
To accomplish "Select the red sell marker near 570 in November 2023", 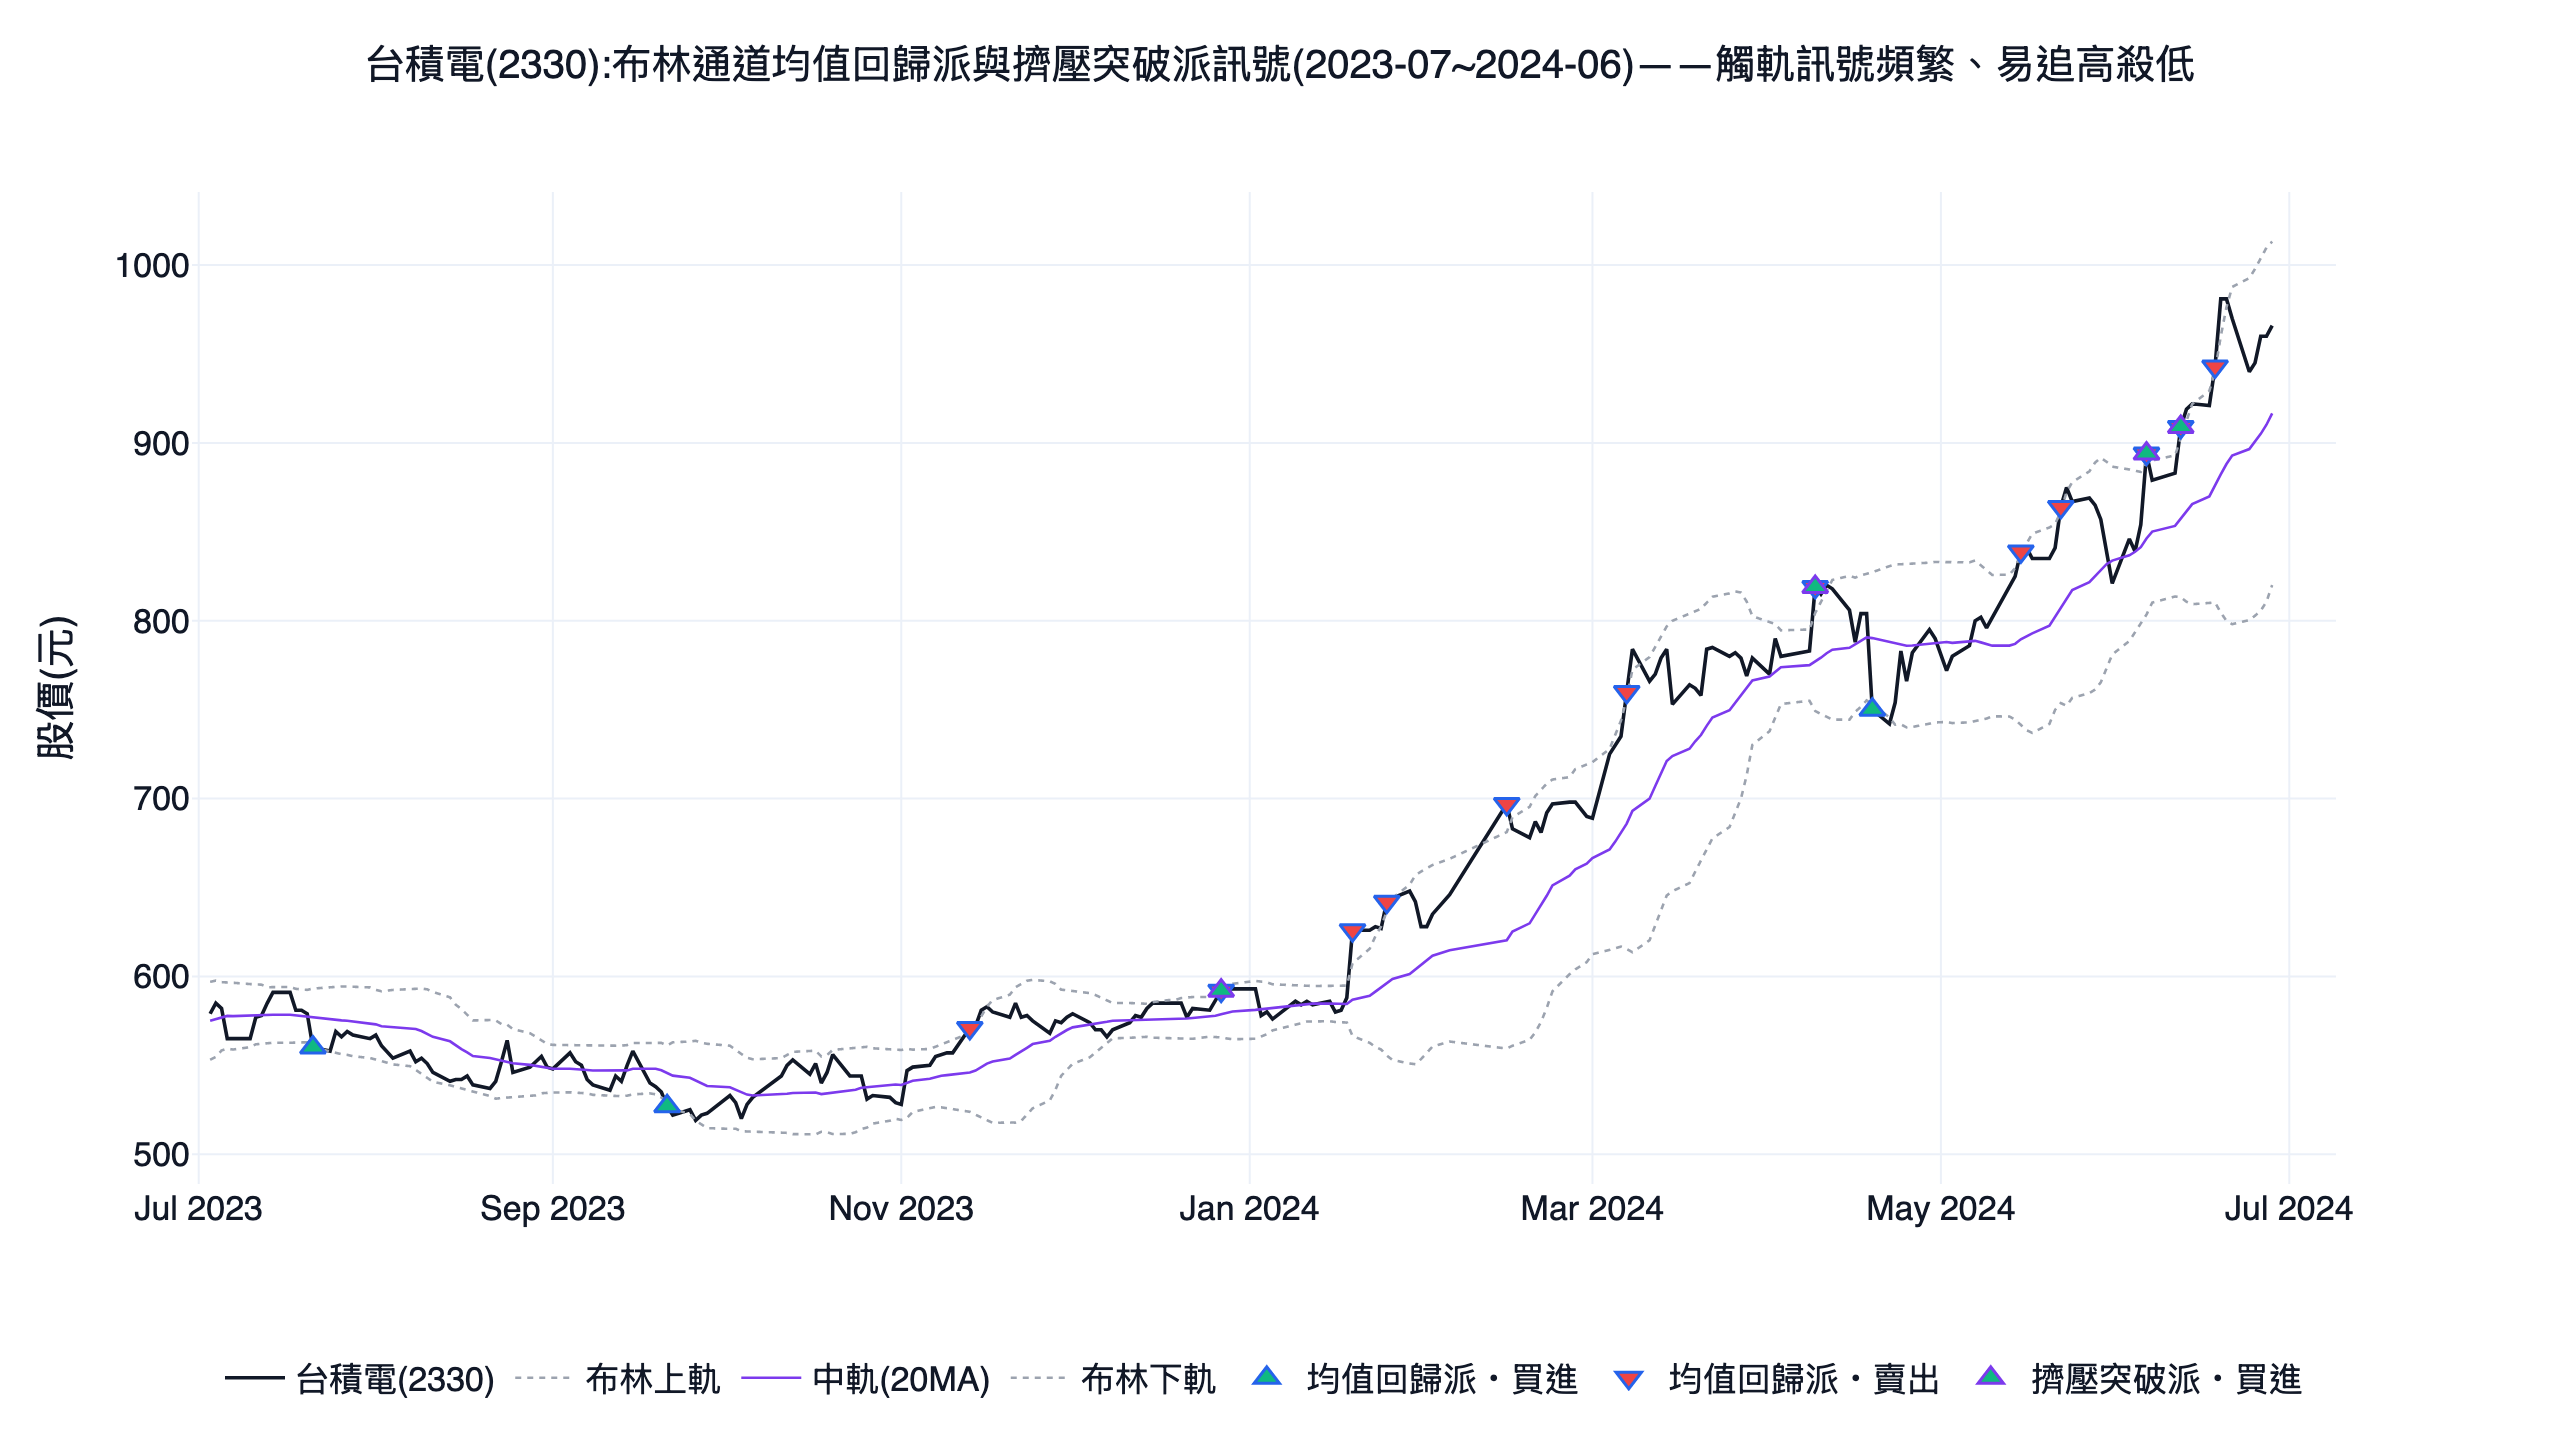I will pos(969,1029).
